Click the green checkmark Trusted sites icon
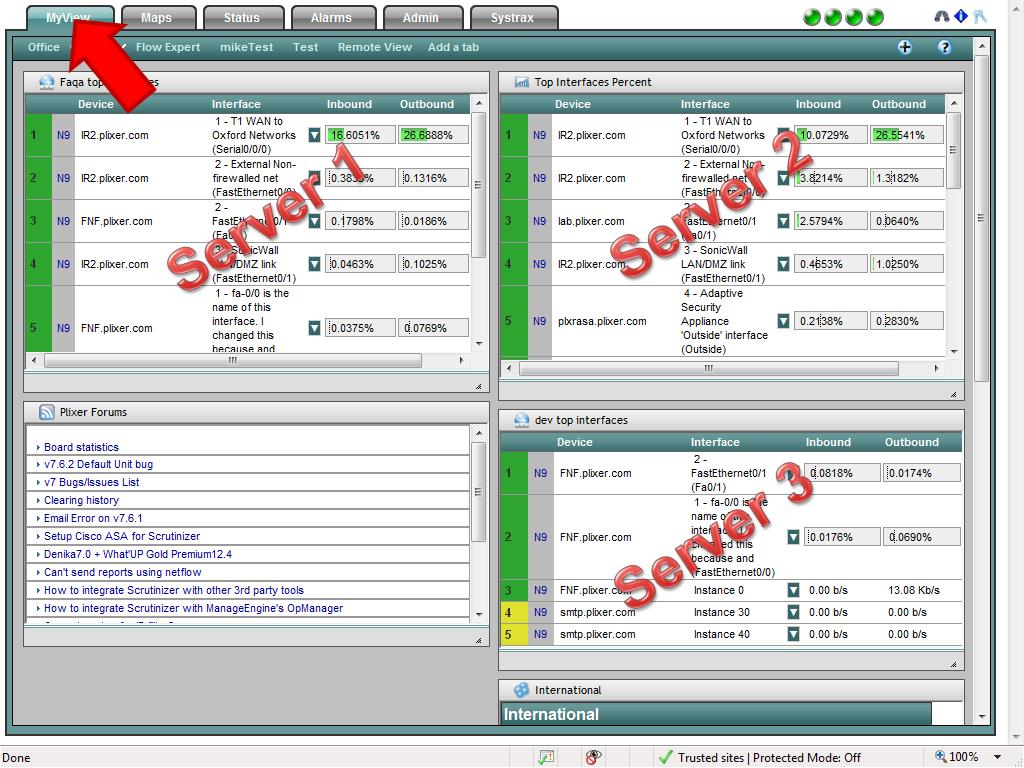1024x768 pixels. tap(665, 758)
